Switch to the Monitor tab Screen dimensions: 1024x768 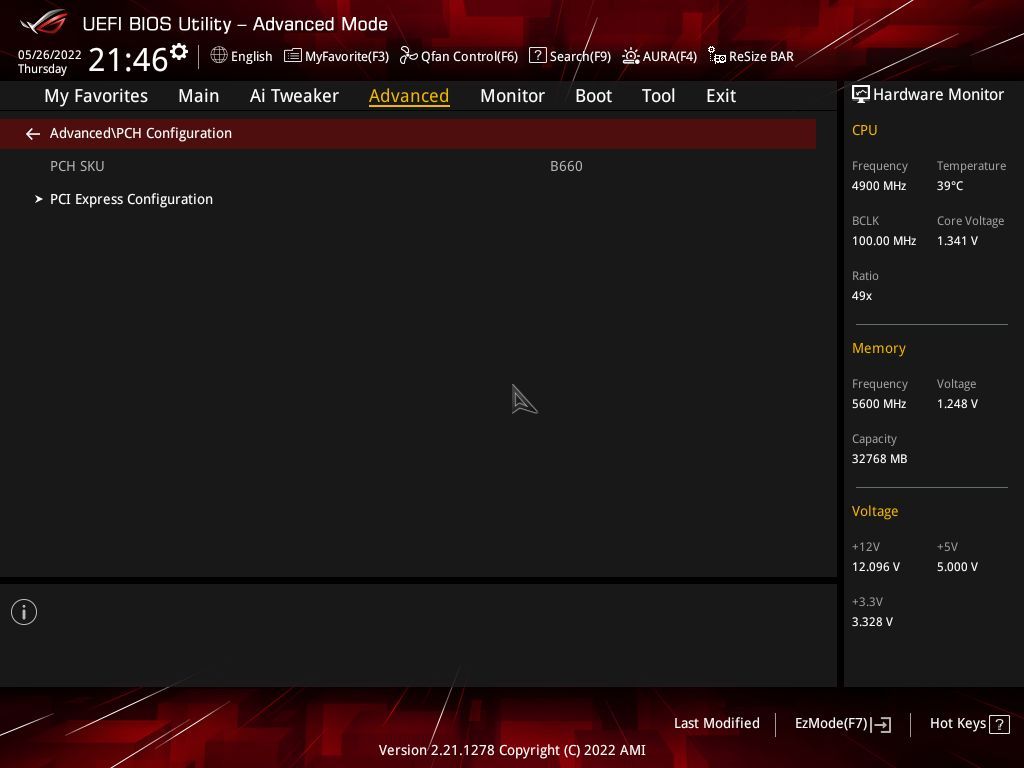(512, 96)
